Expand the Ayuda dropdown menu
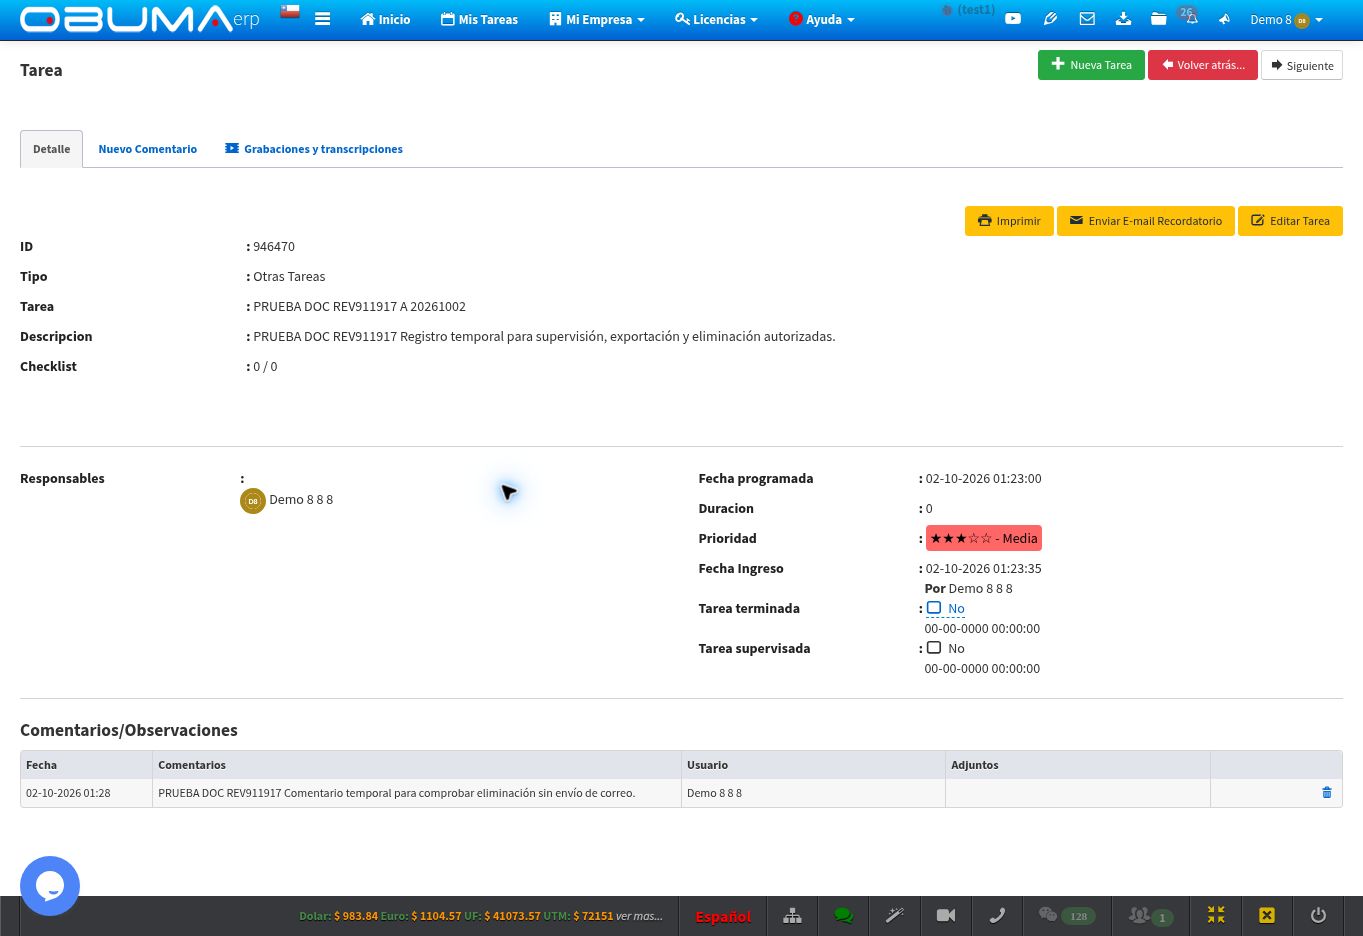Screen dimensions: 1363x936 (822, 19)
